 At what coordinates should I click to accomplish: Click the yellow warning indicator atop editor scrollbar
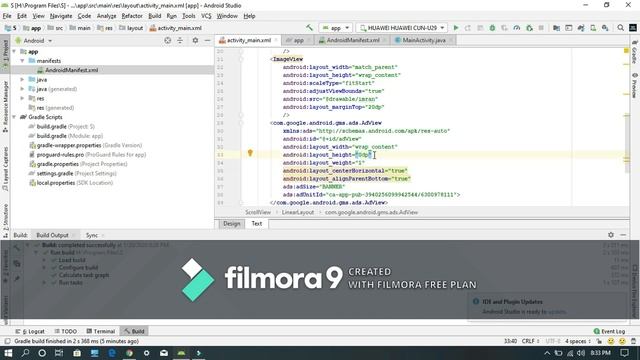pos(626,51)
